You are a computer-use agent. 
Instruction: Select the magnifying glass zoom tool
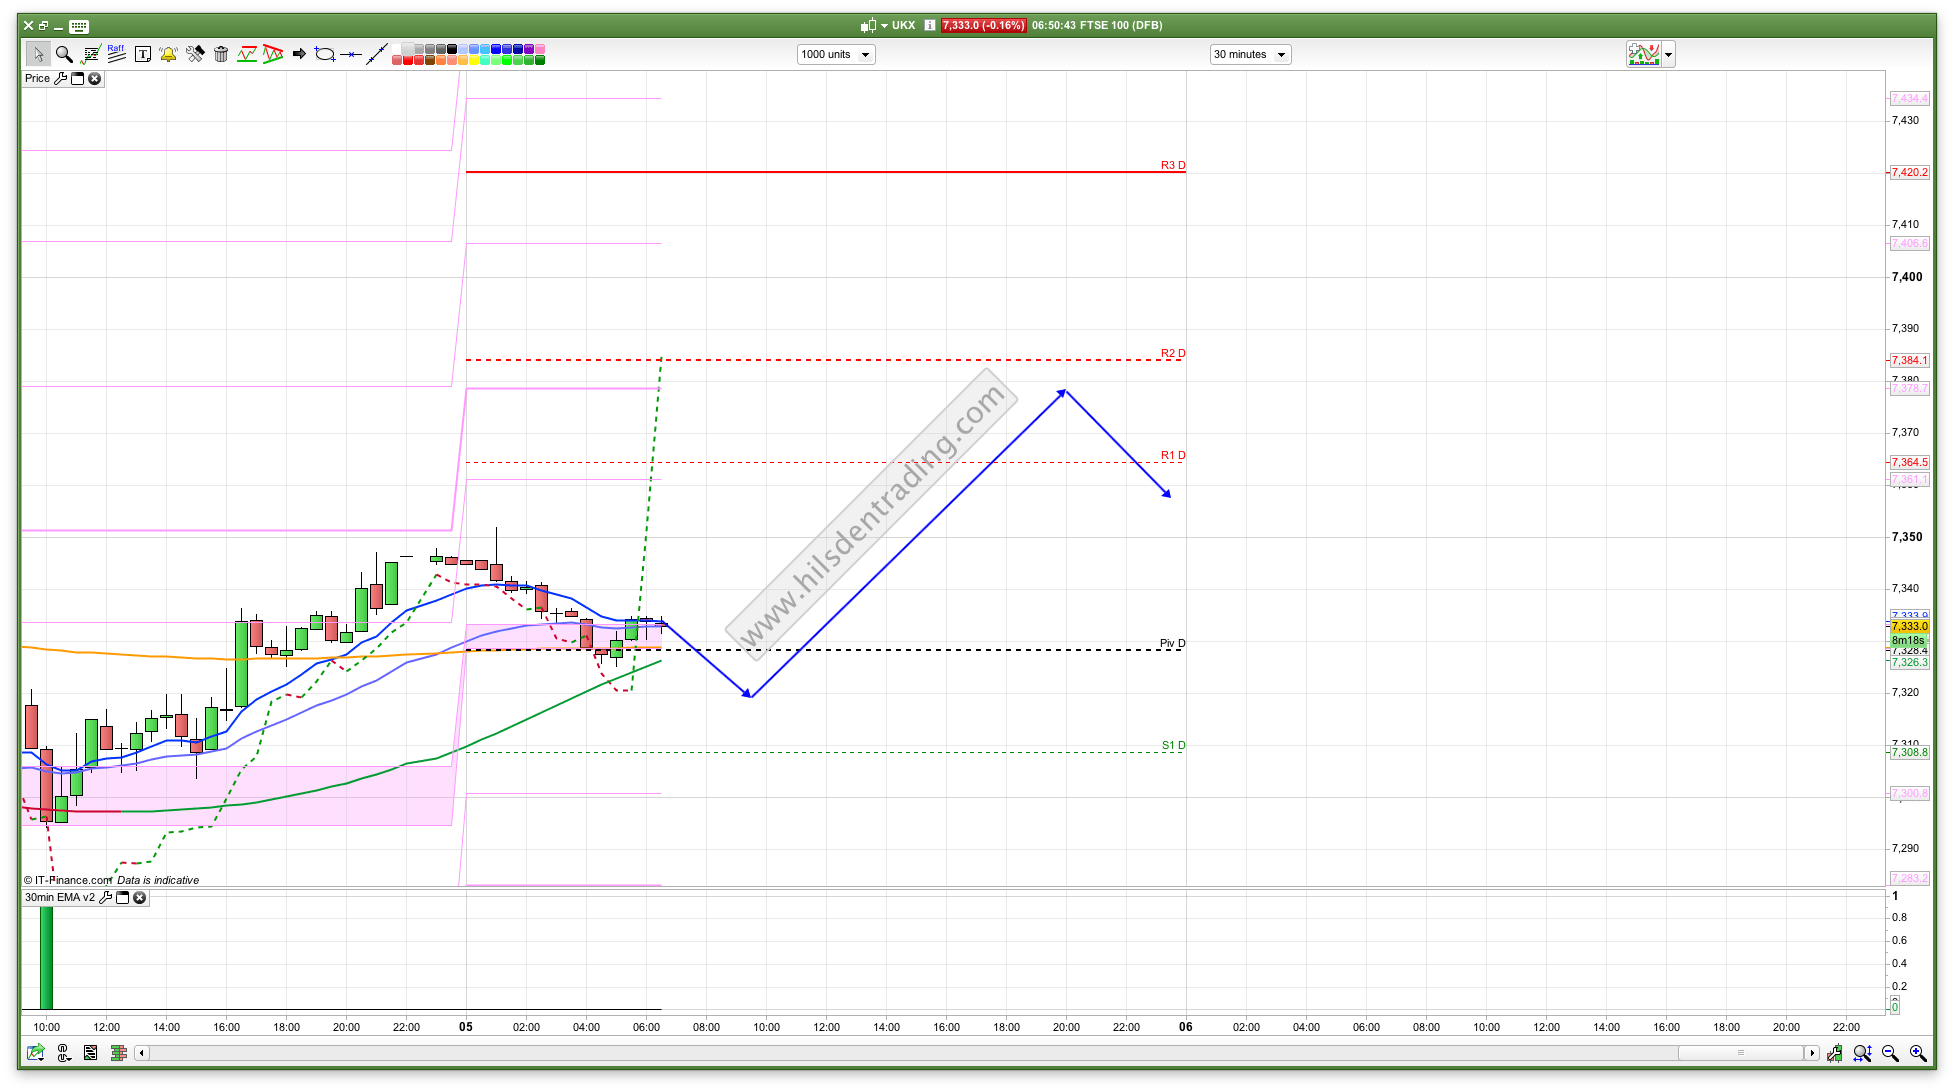(x=64, y=54)
